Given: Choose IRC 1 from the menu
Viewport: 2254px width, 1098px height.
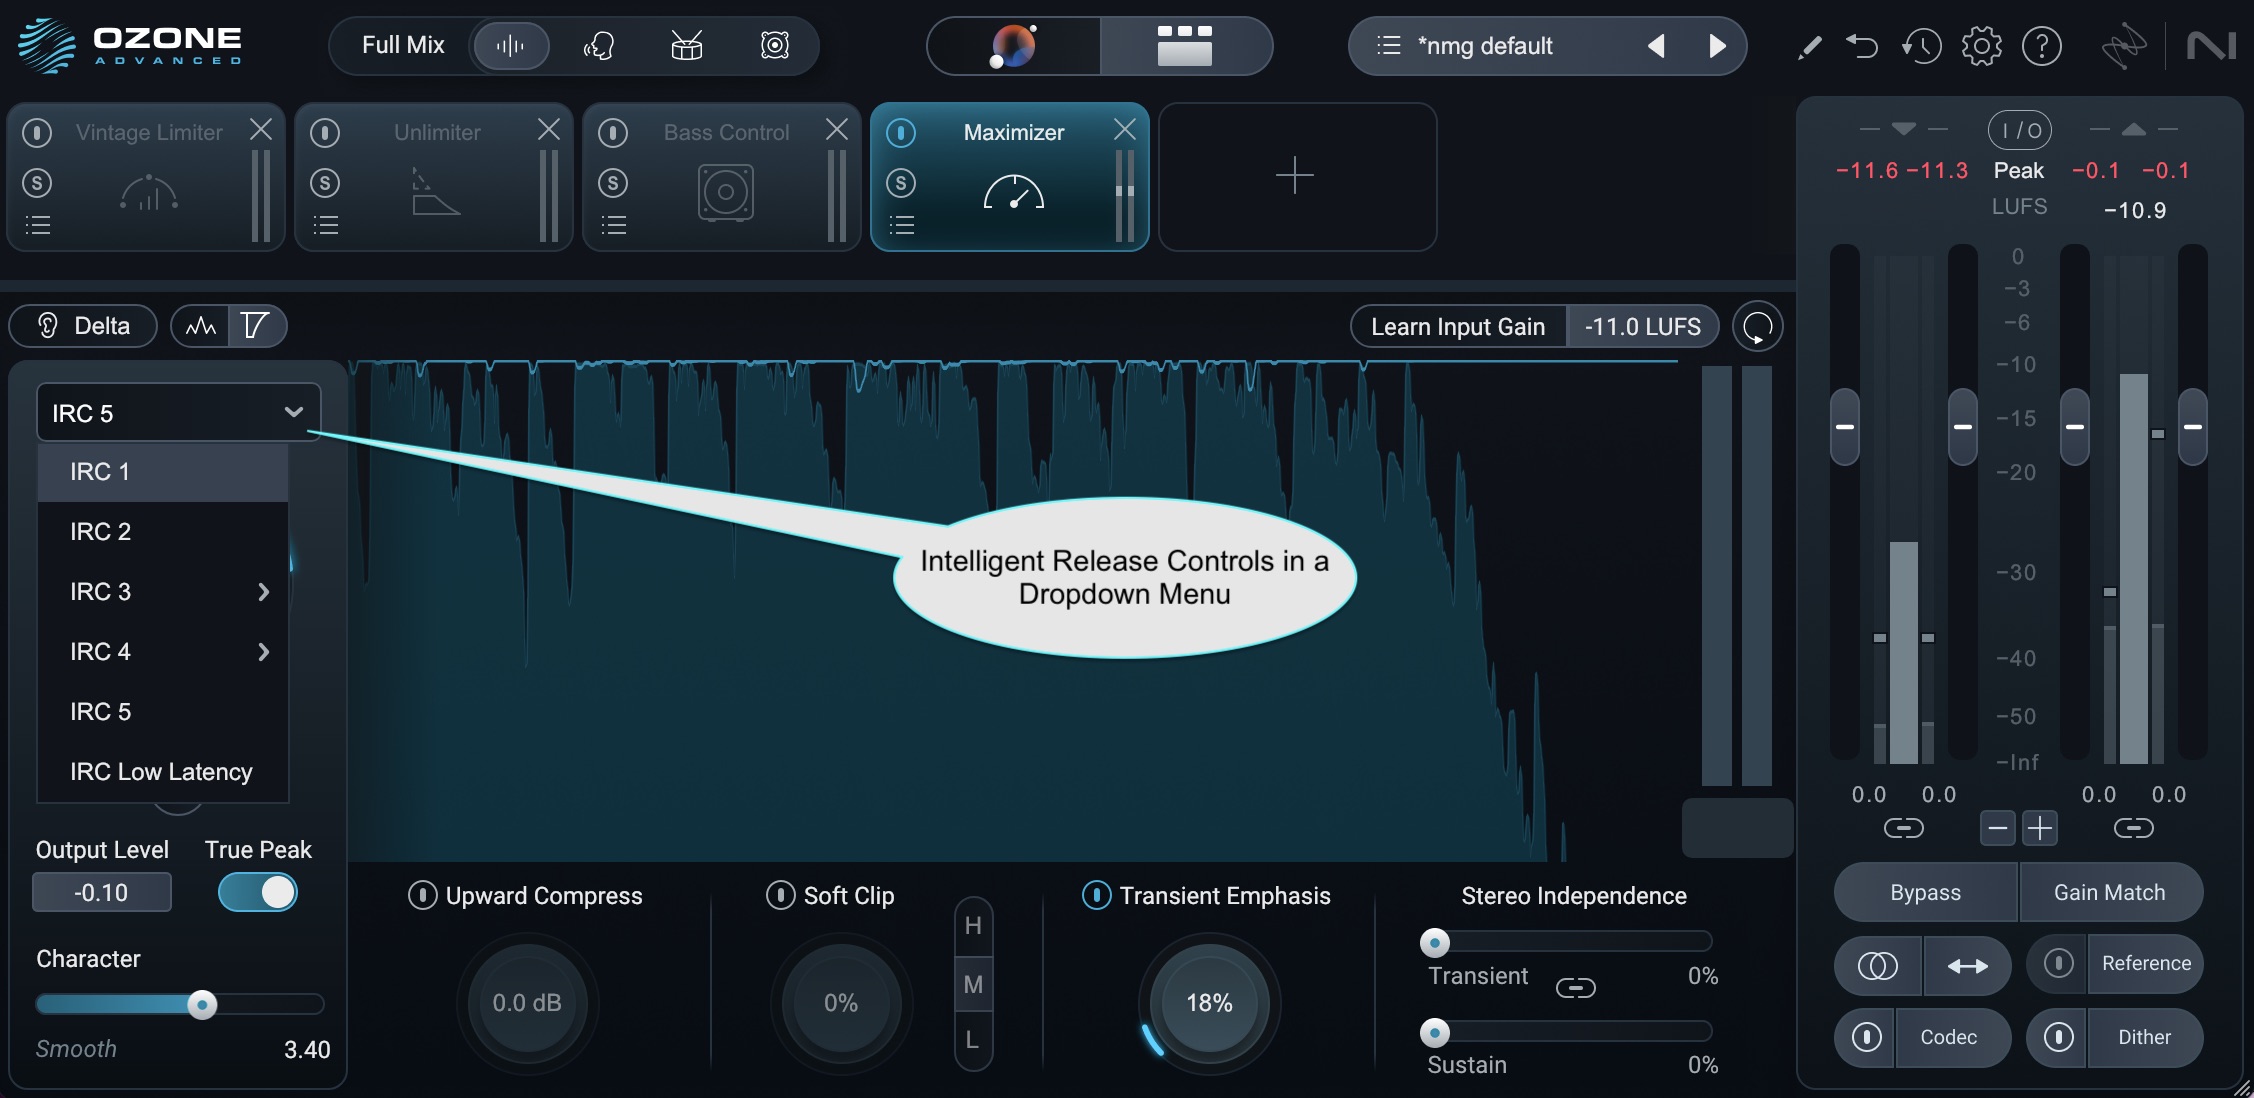Looking at the screenshot, I should pos(163,472).
